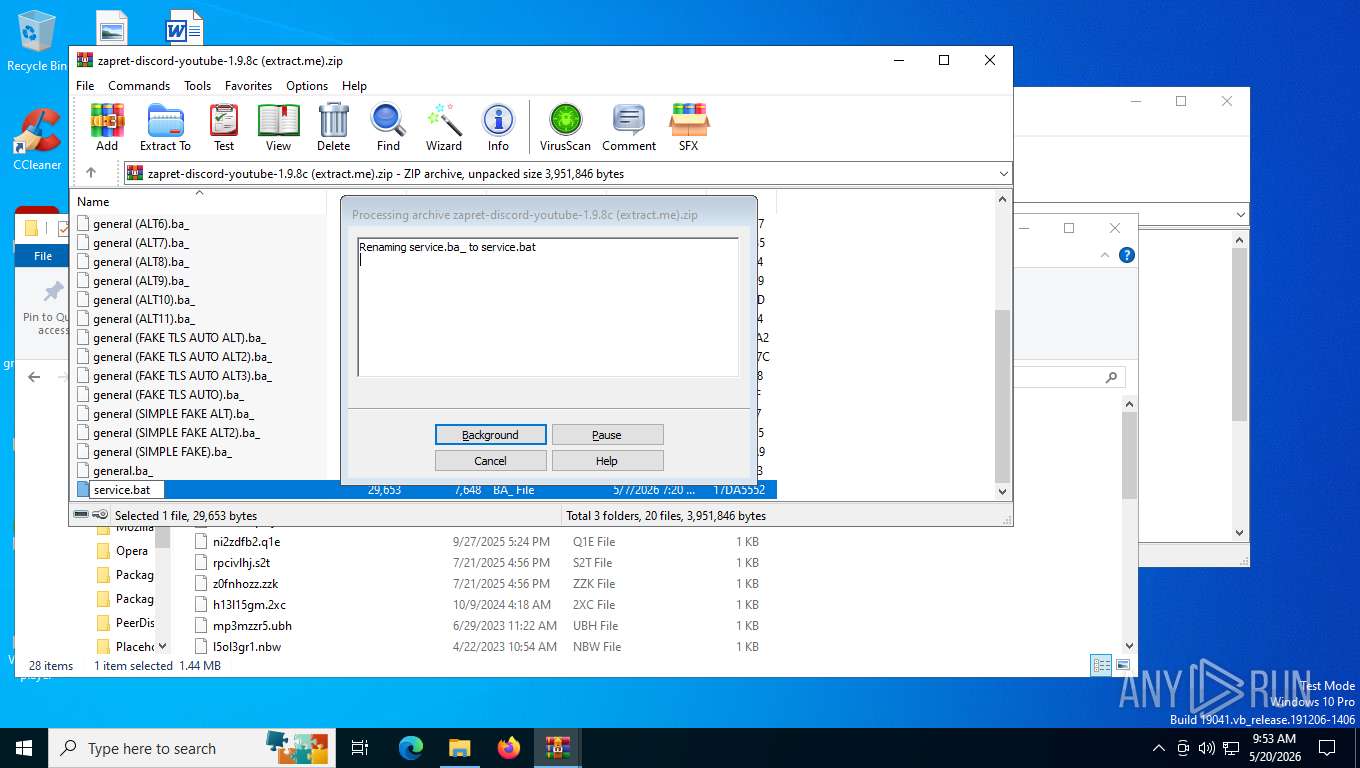Open the CCleaner desktop shortcut
This screenshot has width=1360, height=768.
tap(37, 139)
